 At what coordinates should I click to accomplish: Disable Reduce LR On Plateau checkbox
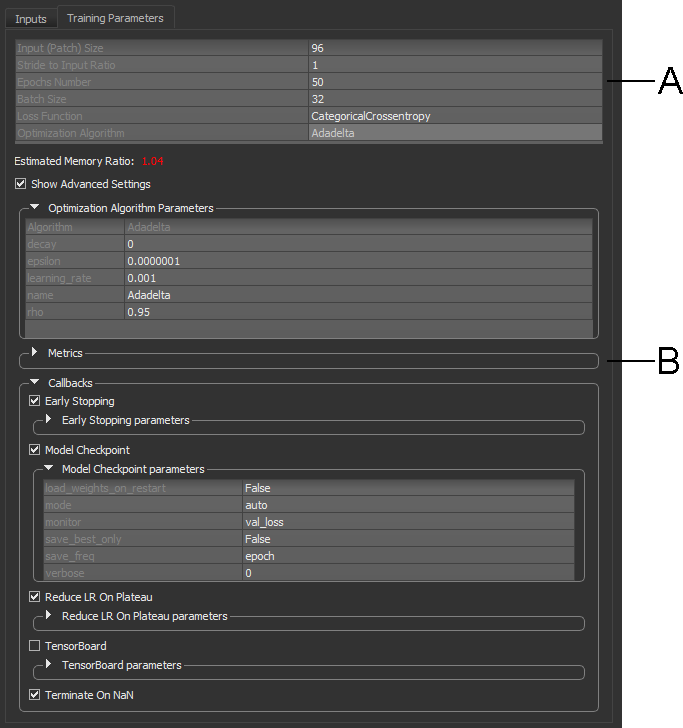35,597
